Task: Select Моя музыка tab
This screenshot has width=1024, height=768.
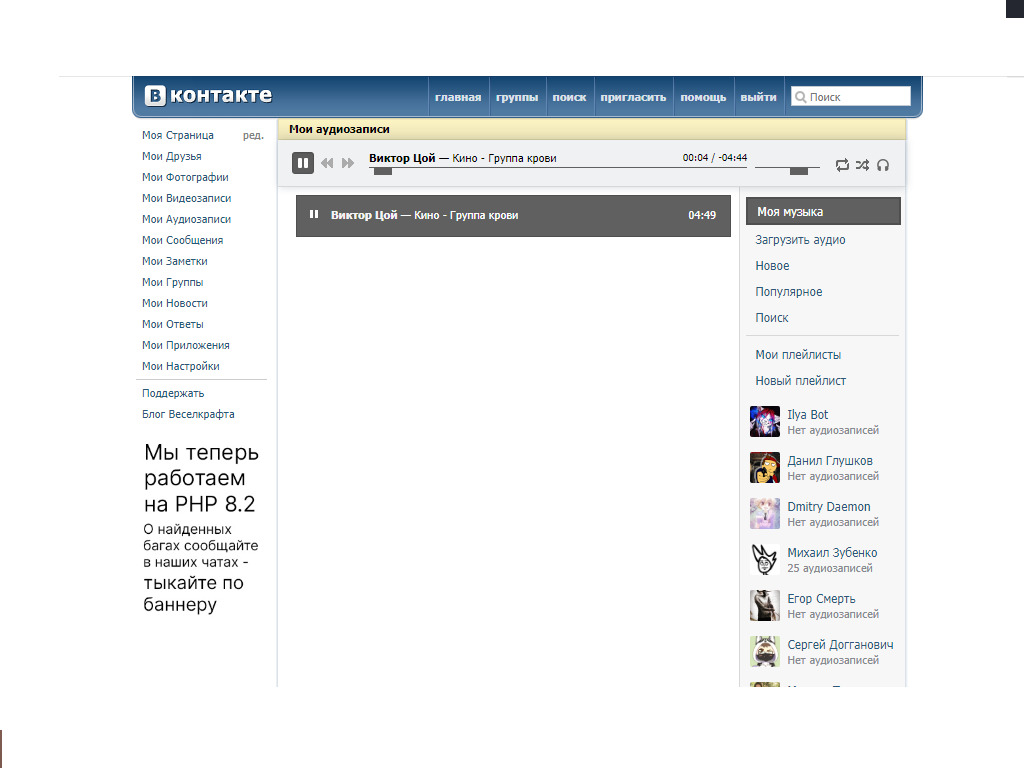Action: (824, 212)
